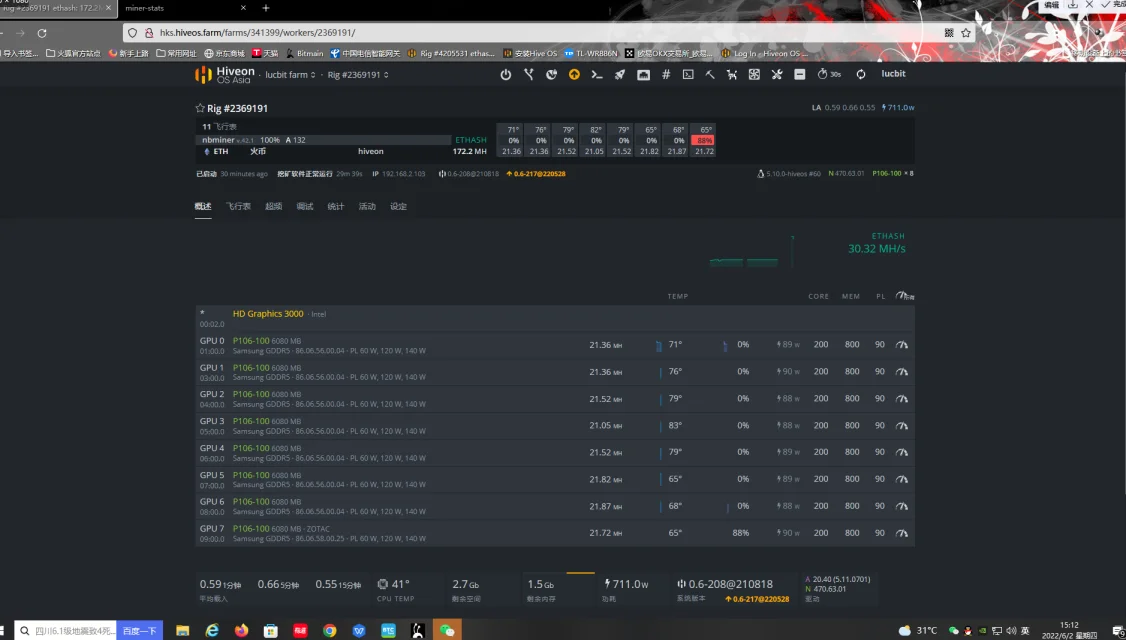The height and width of the screenshot is (640, 1126).
Task: Click the rocket flight sheet icon
Action: pos(620,75)
